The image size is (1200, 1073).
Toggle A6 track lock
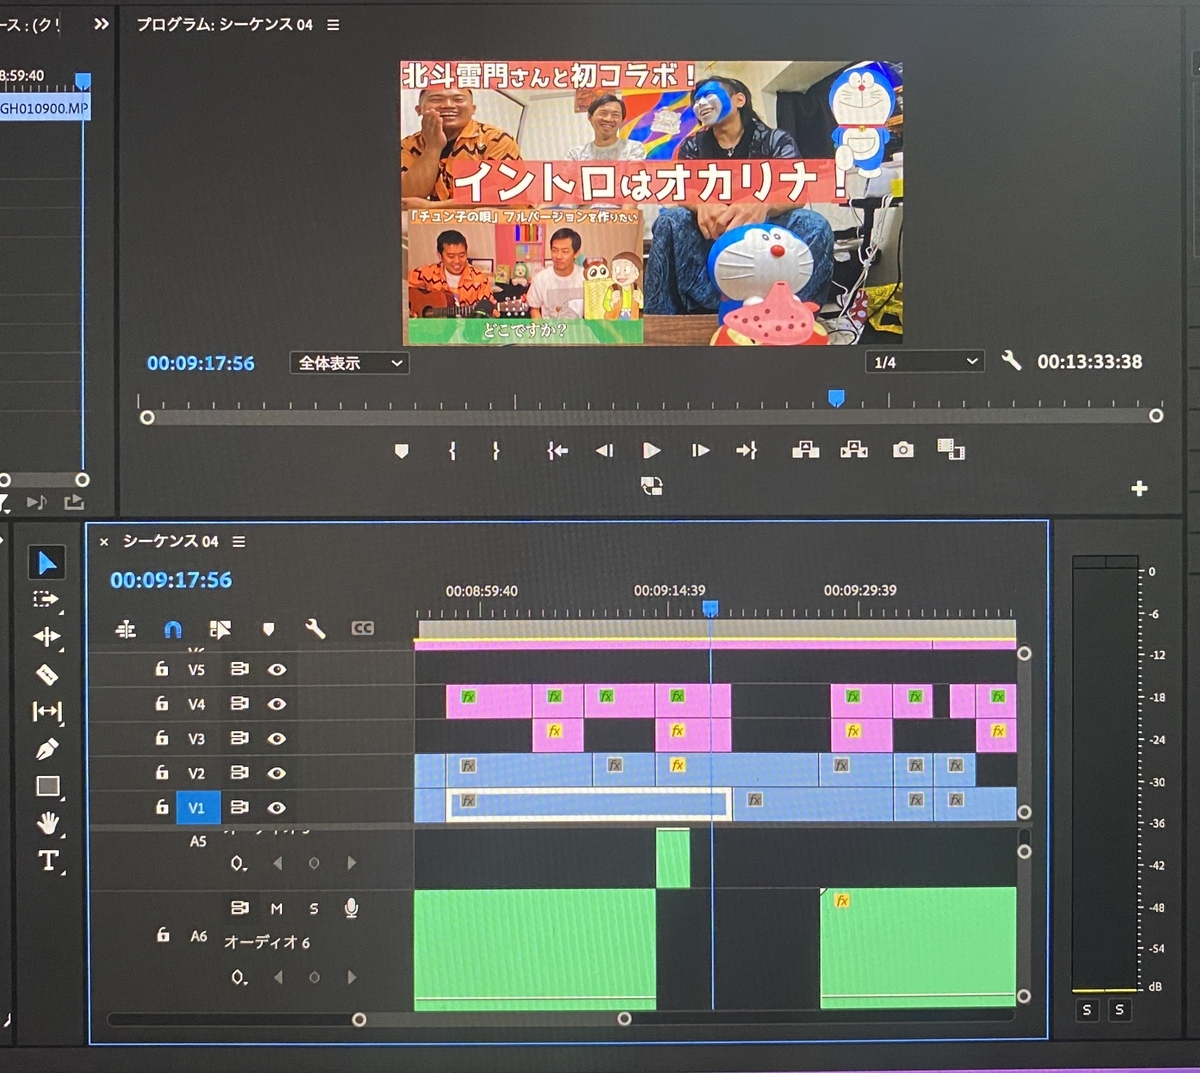coord(162,935)
